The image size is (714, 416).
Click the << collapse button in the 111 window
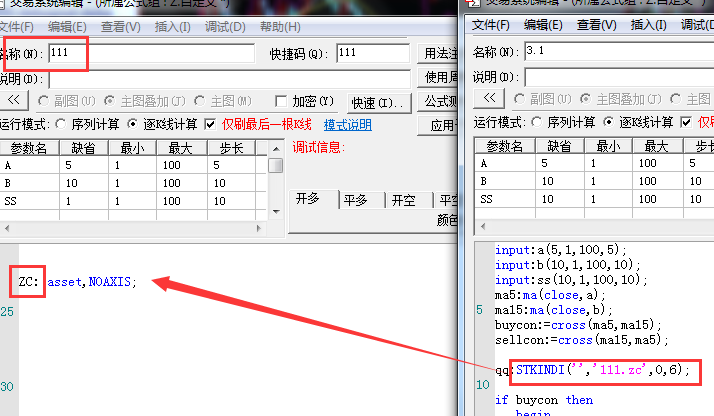(x=15, y=101)
